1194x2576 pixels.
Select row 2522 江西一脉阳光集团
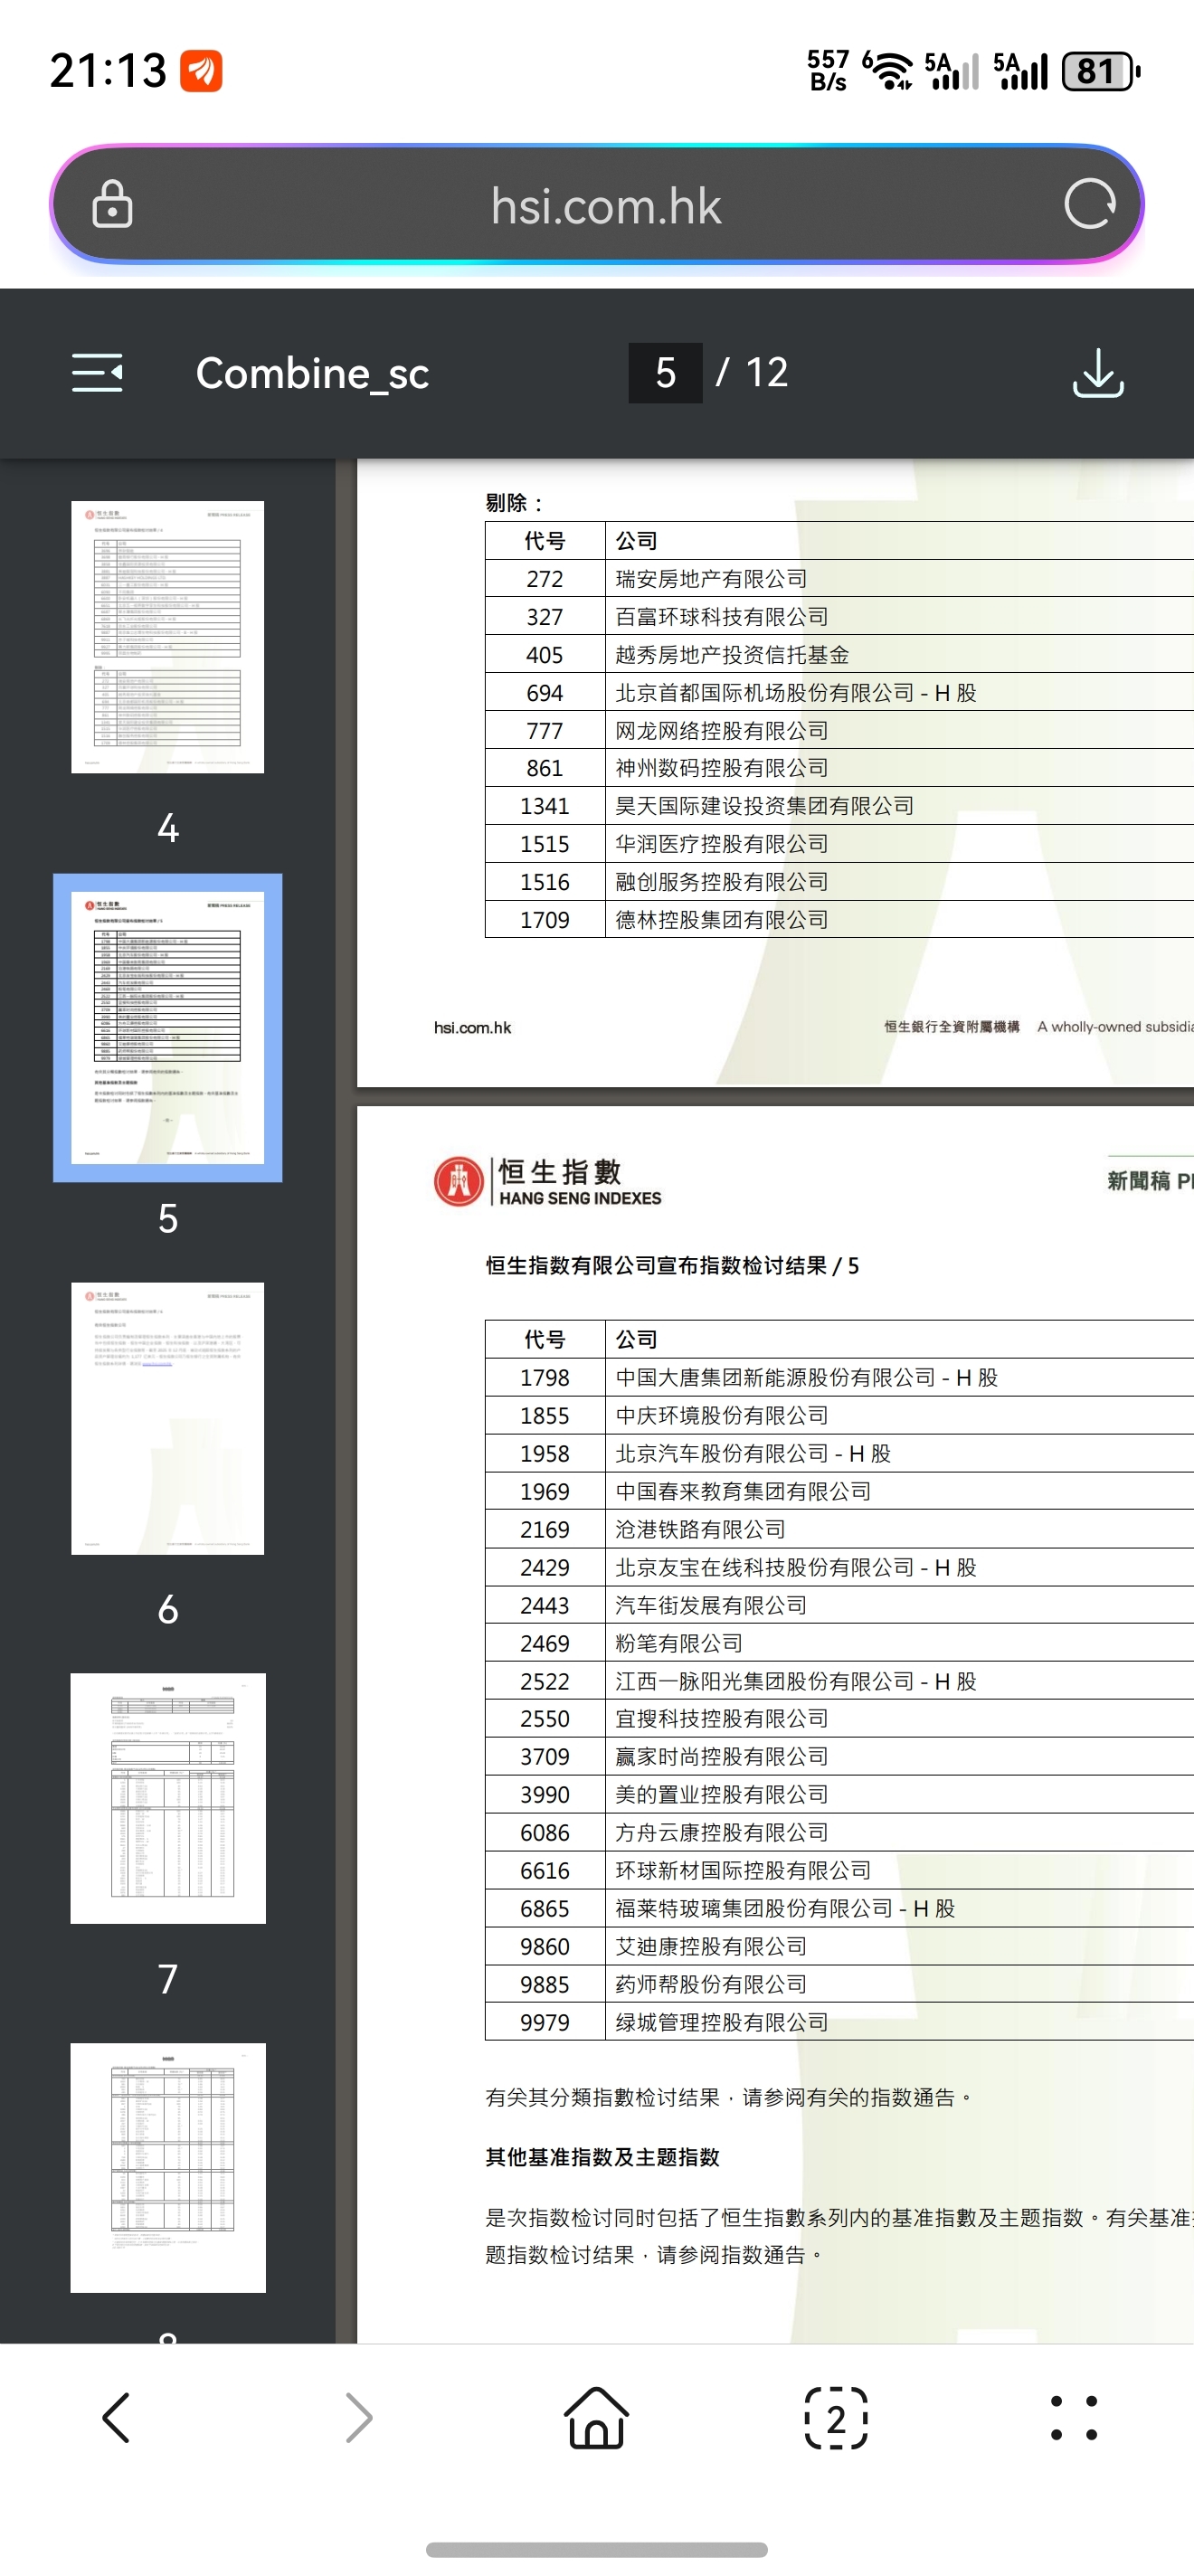point(839,1681)
